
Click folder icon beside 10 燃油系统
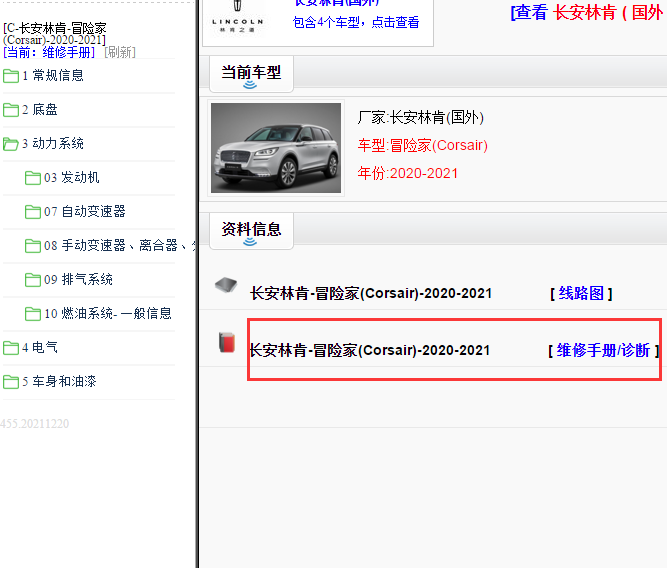33,314
